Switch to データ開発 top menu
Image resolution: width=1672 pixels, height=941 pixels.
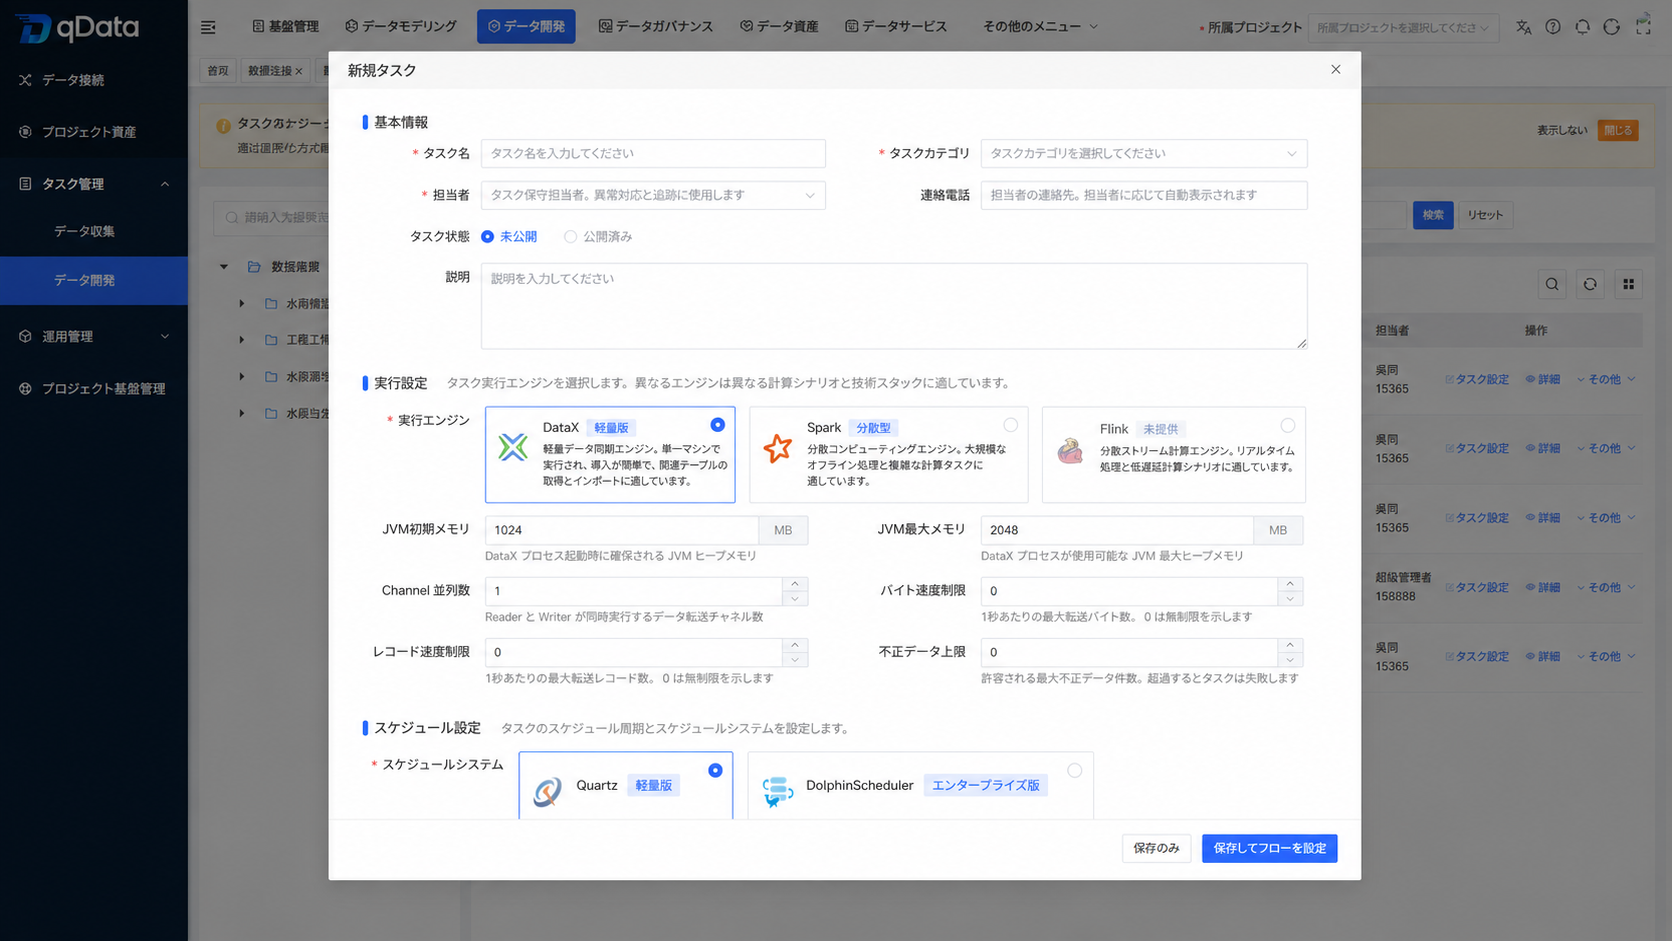click(526, 27)
